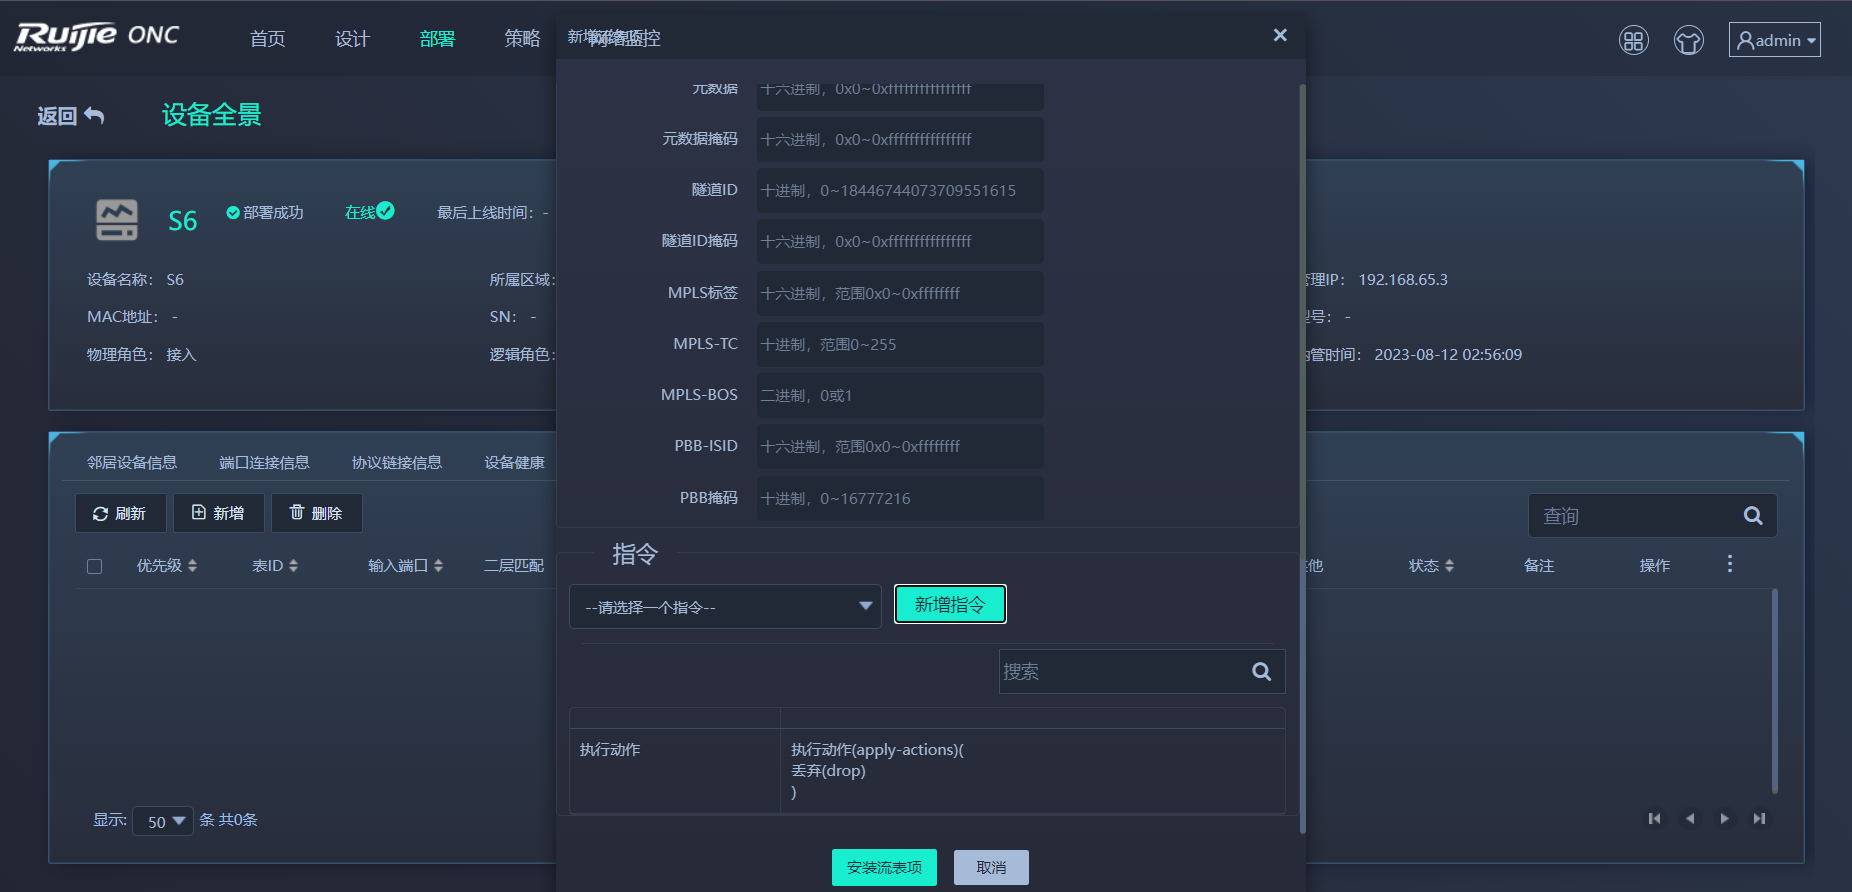Screen dimensions: 1852x892
Task: Click the 部署成功 status check icon
Action: (233, 213)
